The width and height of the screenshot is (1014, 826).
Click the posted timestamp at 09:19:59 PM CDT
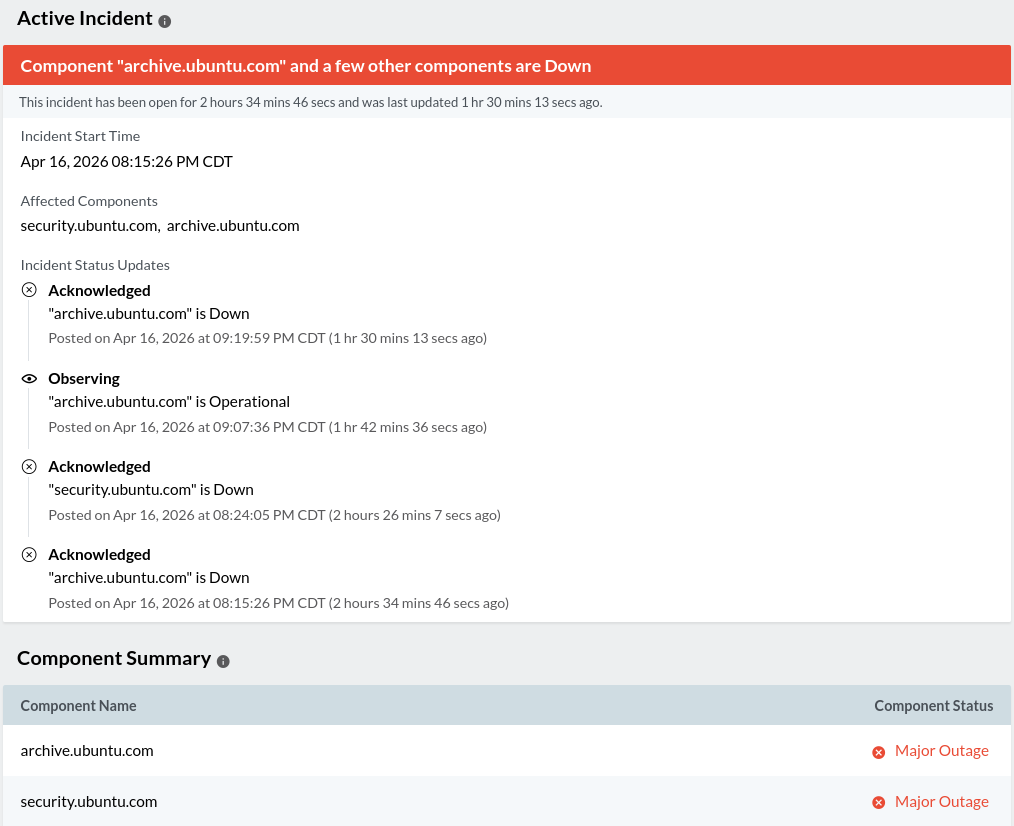click(268, 338)
